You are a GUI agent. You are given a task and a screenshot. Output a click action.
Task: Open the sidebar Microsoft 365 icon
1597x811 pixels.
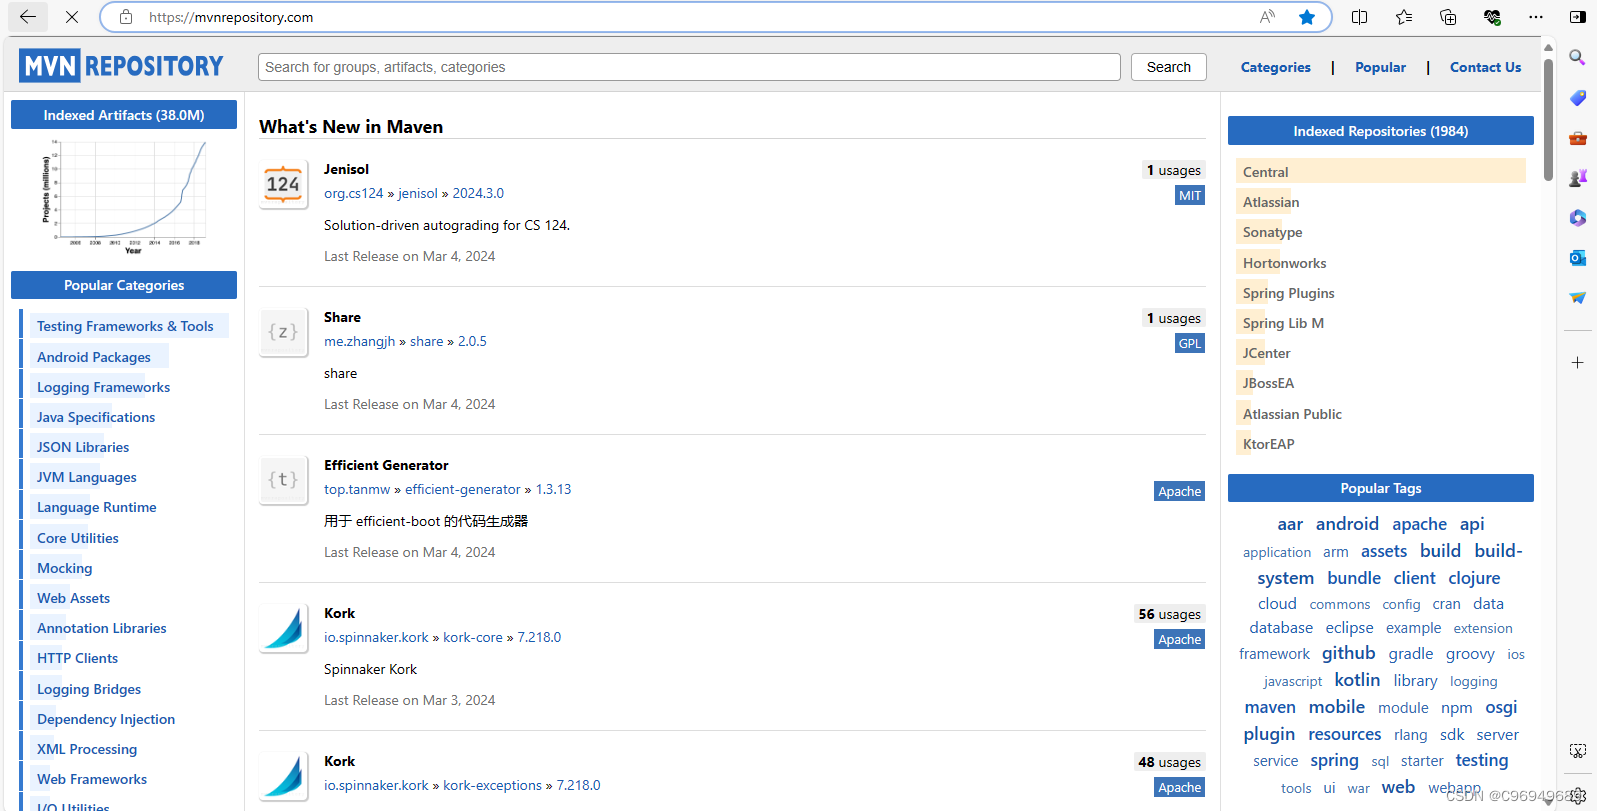(1577, 218)
